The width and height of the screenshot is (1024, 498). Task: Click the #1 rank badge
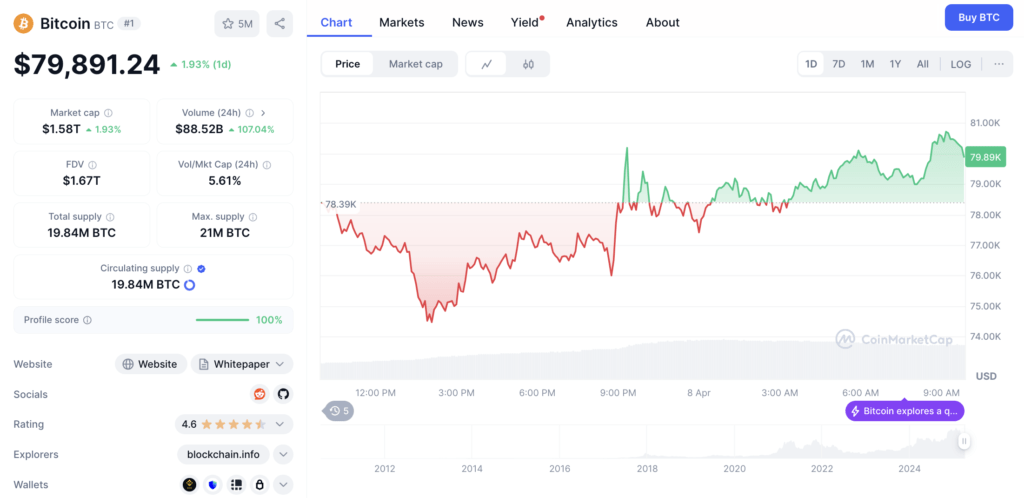click(129, 23)
